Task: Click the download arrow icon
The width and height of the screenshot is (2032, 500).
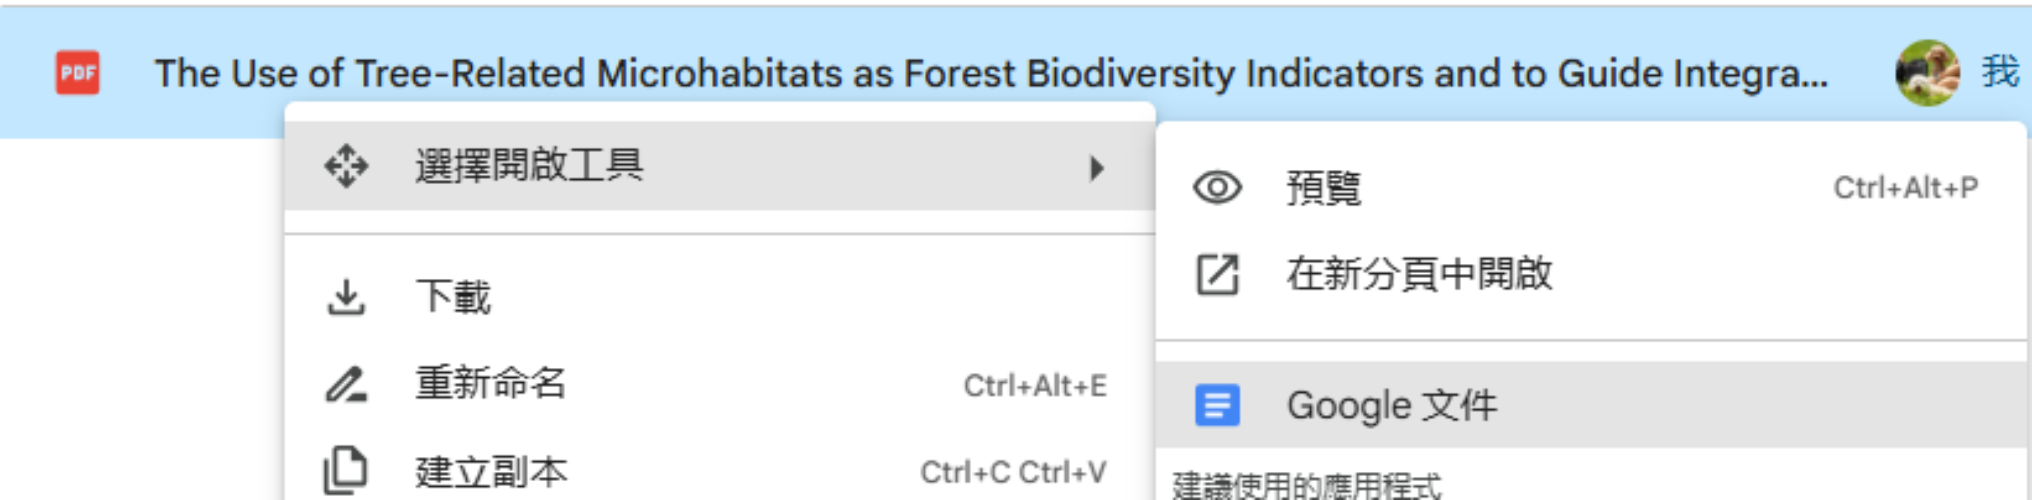Action: 346,297
